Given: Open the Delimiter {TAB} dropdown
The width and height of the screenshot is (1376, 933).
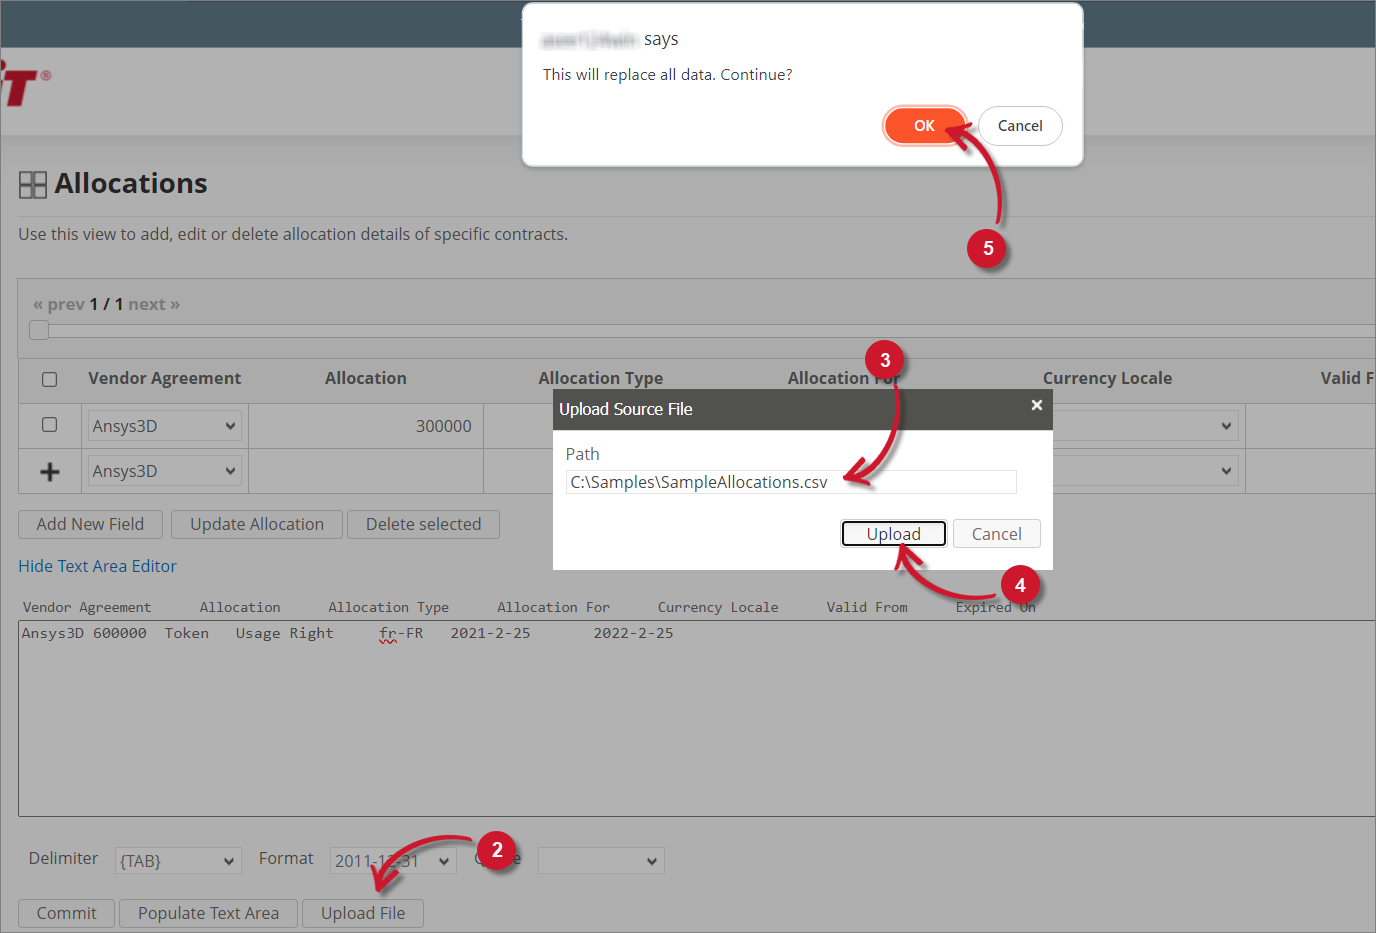Looking at the screenshot, I should tap(177, 860).
